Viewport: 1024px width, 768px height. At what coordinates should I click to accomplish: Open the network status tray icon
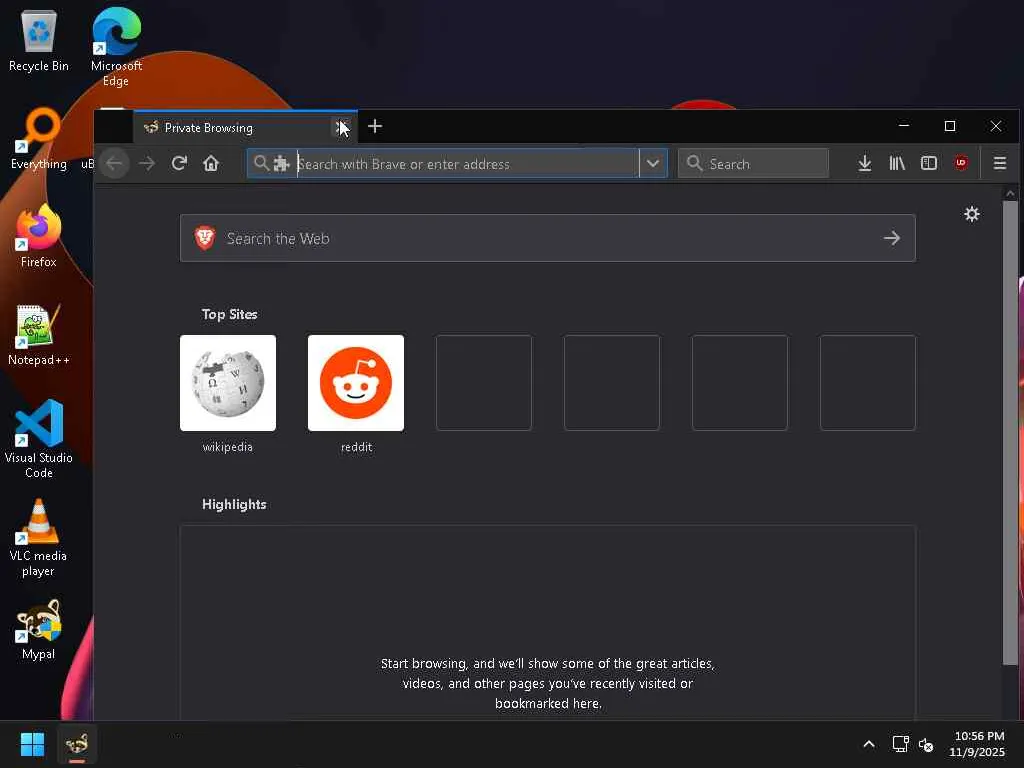[x=901, y=744]
